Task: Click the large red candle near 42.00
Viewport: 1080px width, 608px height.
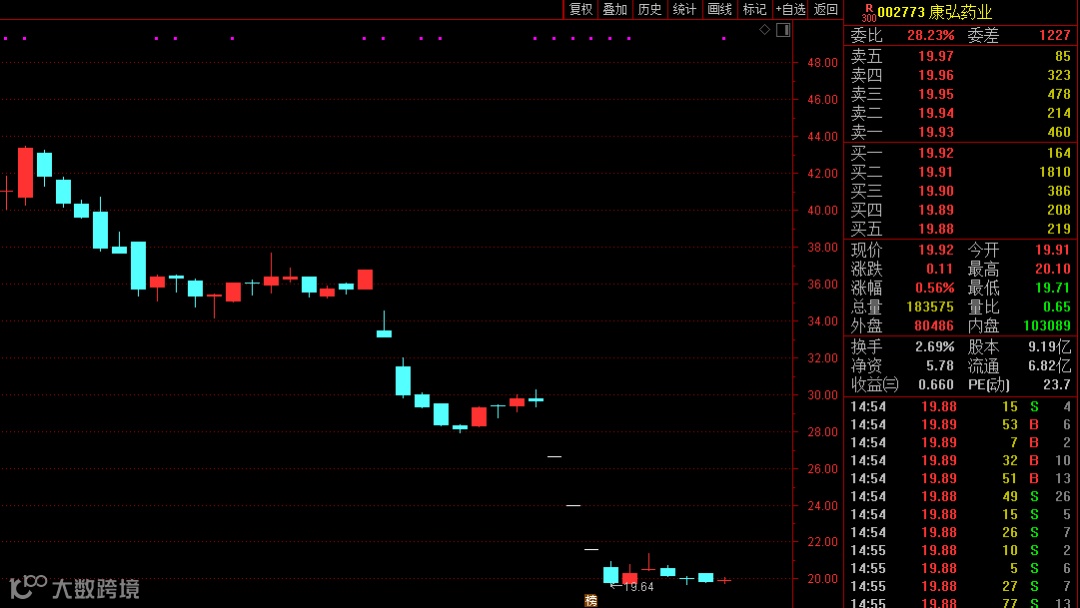Action: [25, 175]
